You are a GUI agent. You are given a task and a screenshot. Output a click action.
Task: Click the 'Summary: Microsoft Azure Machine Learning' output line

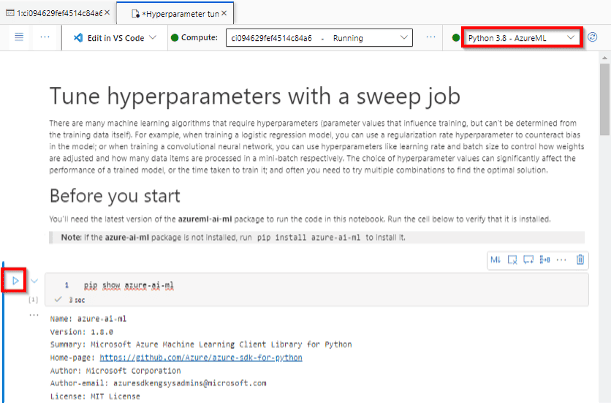coord(201,344)
